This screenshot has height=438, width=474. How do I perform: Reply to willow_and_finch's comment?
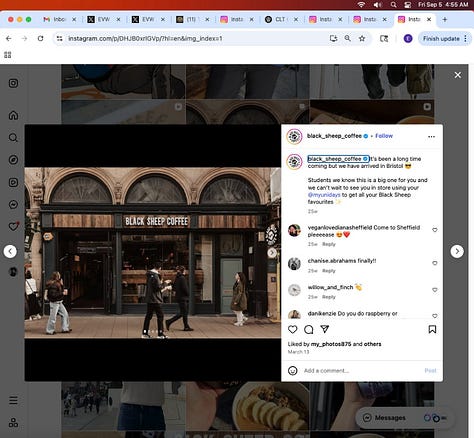(x=329, y=297)
